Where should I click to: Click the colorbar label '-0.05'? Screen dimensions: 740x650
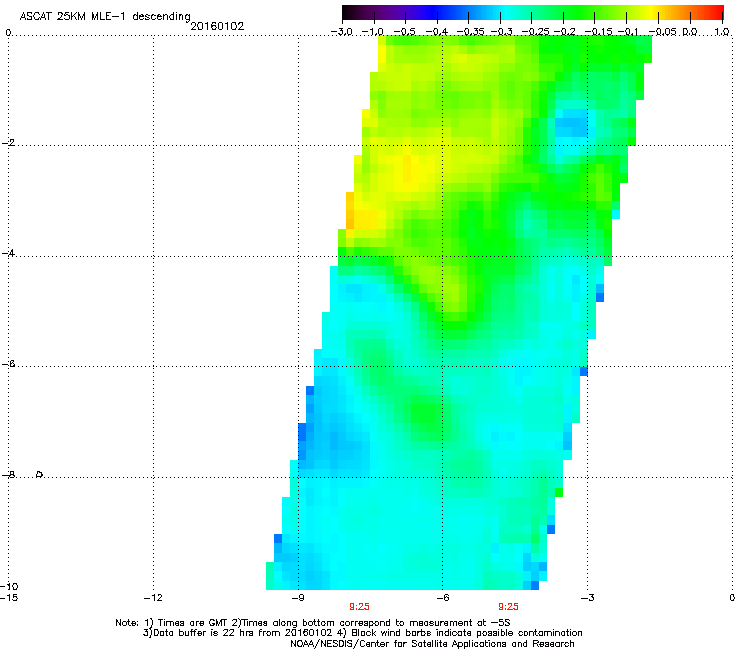[663, 32]
